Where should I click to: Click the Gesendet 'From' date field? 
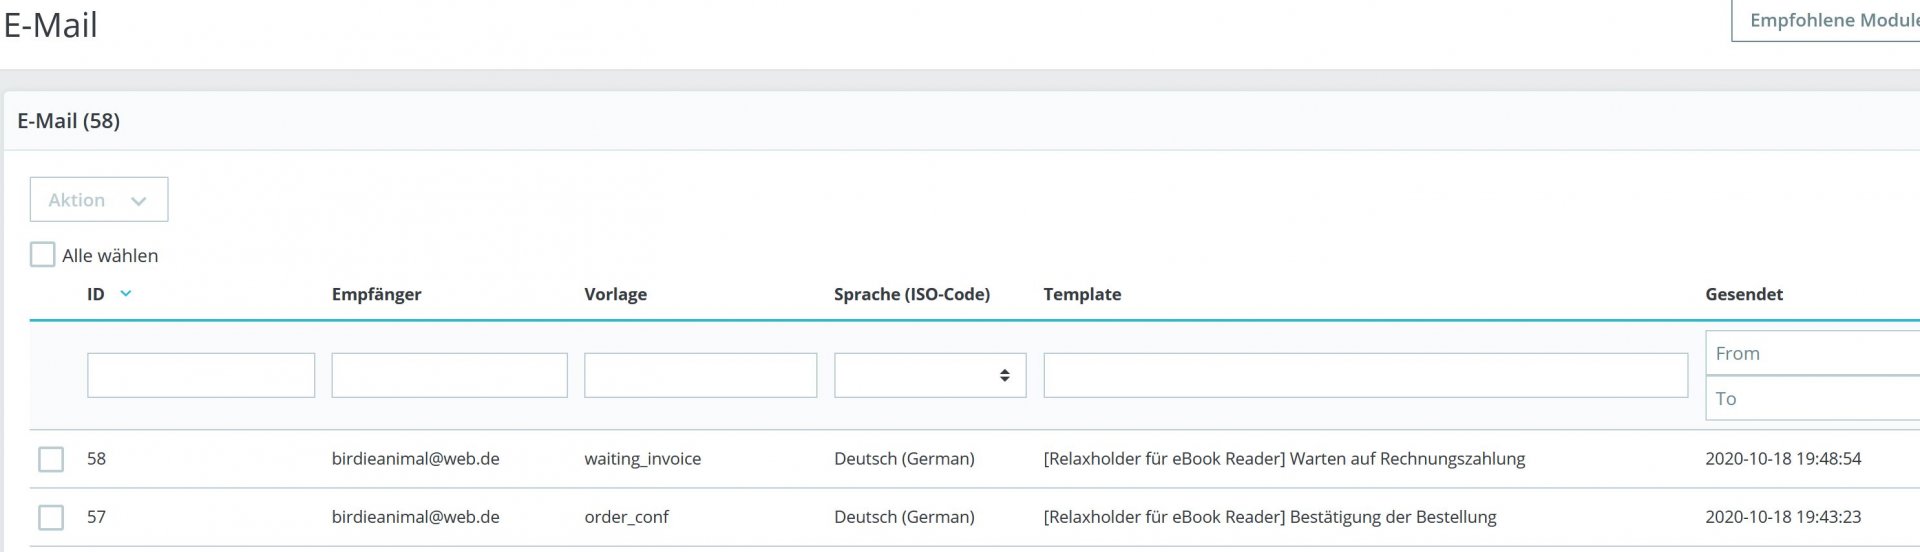tap(1812, 354)
